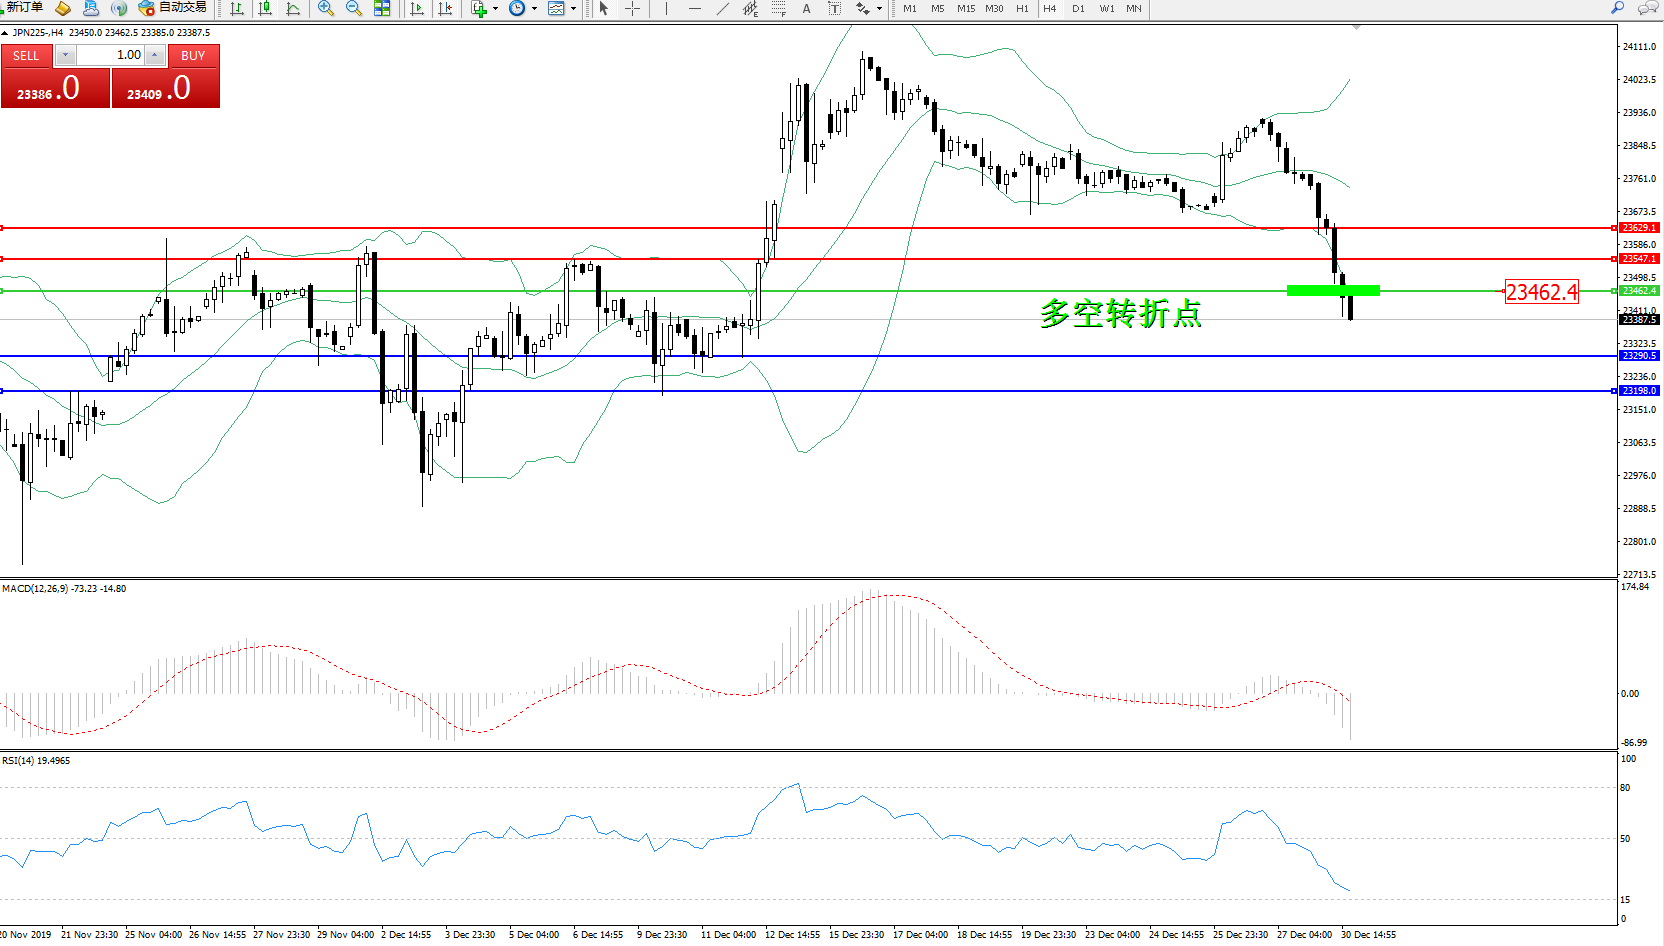
Task: Click the lot volume input field showing 1.00
Action: coord(111,56)
